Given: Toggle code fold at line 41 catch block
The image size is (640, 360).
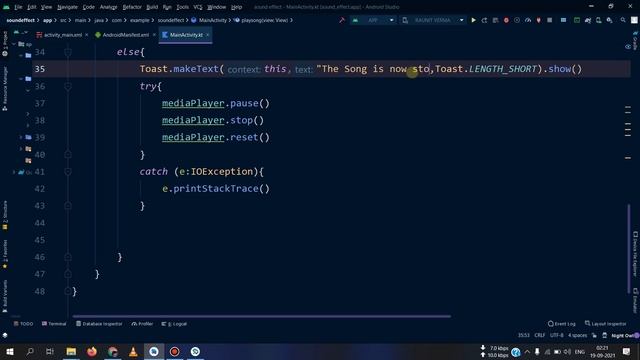Looking at the screenshot, I should tap(68, 172).
